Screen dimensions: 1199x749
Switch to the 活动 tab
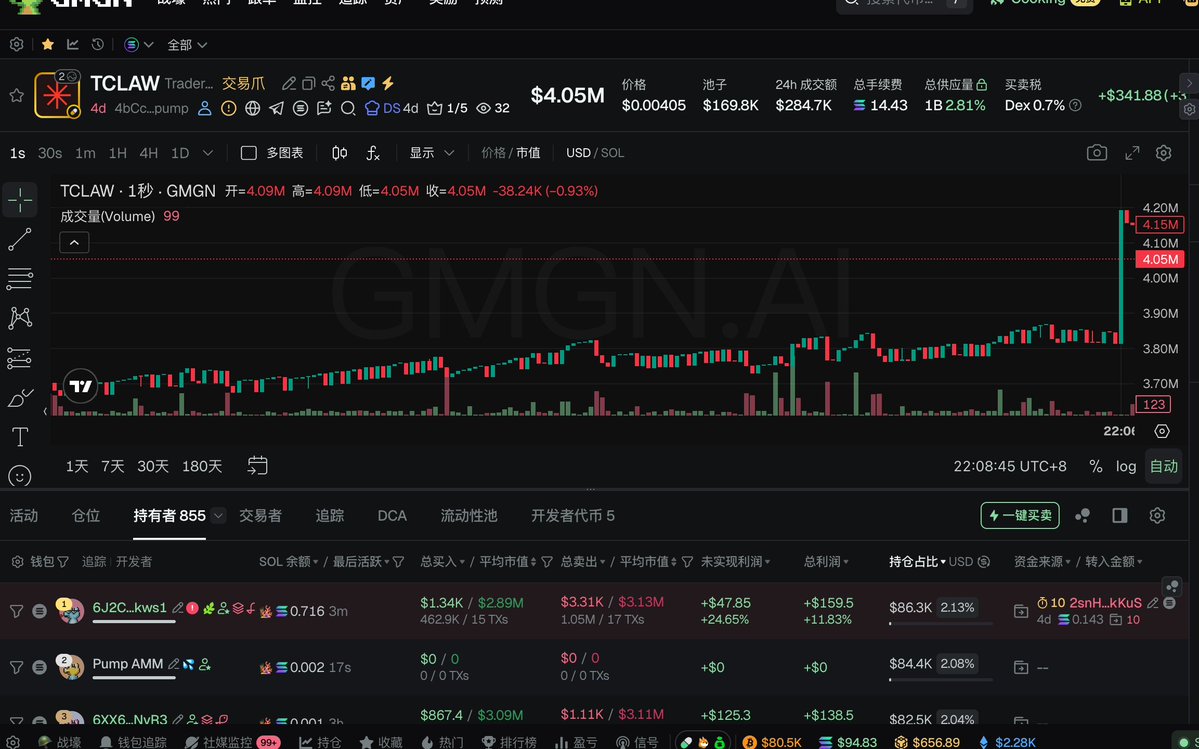pyautogui.click(x=24, y=516)
